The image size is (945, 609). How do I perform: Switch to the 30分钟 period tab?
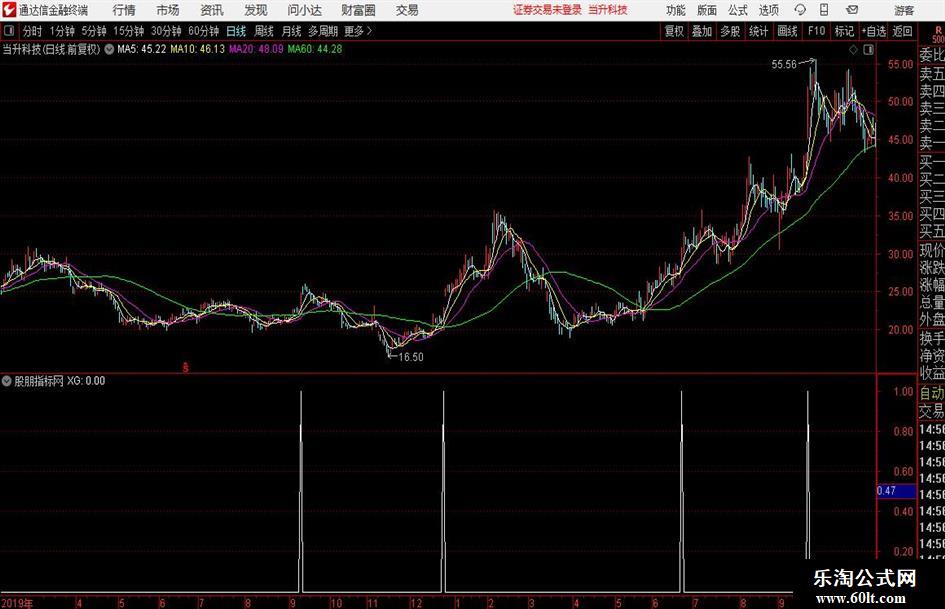(166, 31)
